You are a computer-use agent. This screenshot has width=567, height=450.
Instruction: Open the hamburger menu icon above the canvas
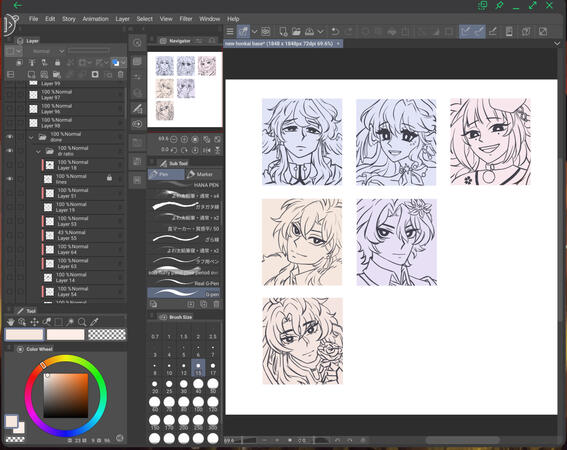pos(230,31)
